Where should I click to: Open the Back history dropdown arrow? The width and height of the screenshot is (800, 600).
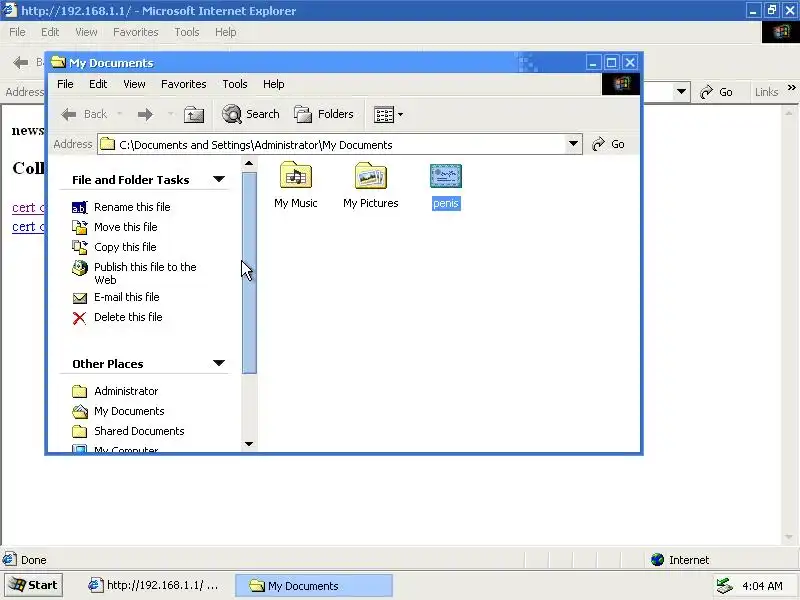[119, 114]
